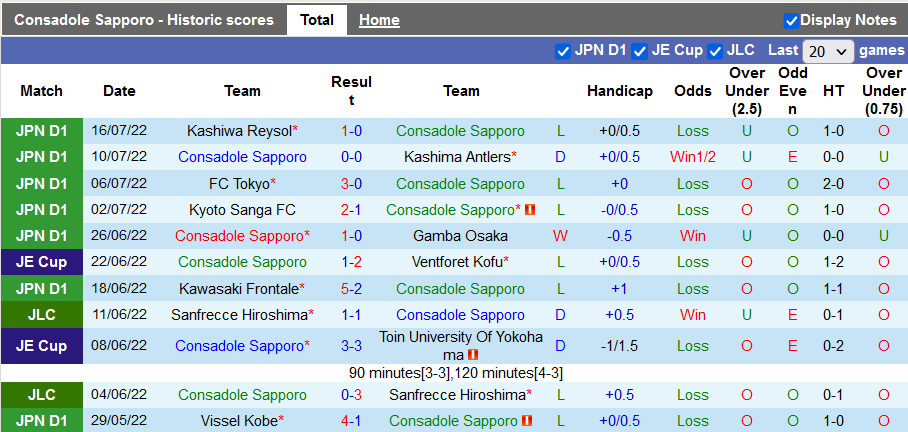The image size is (908, 432).
Task: Click the -0.5 handicap in Gamba Osaka row
Action: 620,236
